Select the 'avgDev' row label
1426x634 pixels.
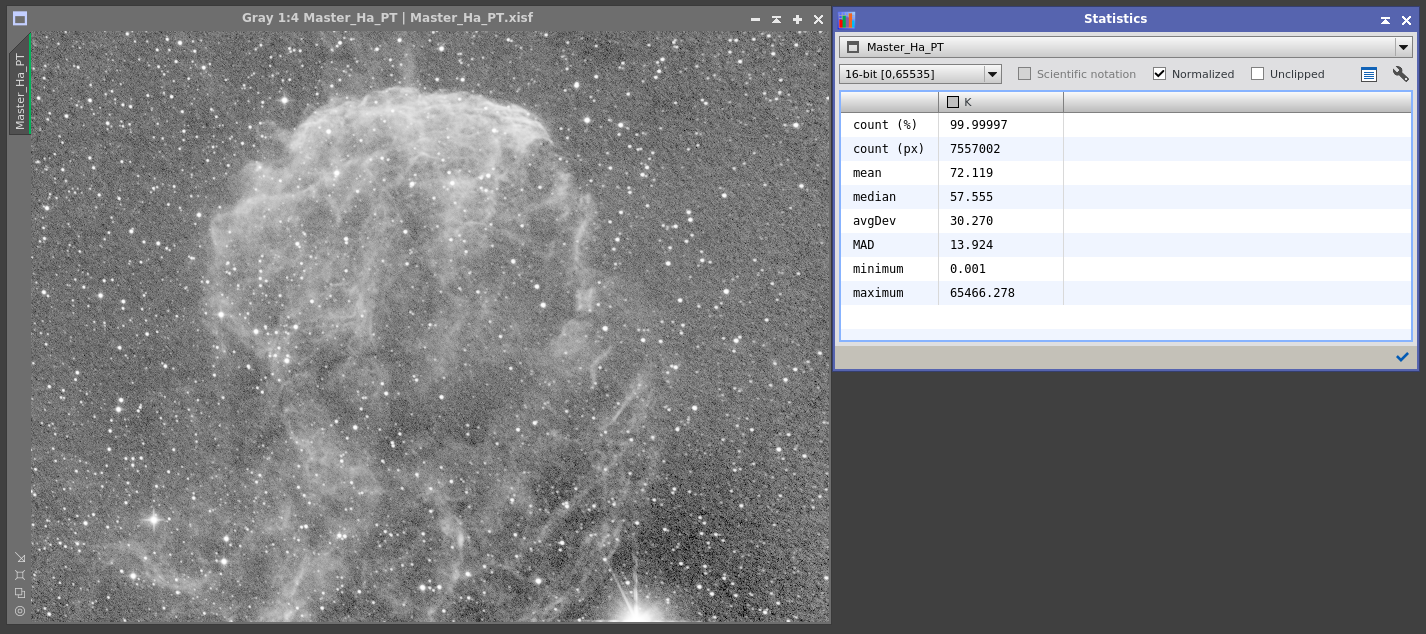874,221
